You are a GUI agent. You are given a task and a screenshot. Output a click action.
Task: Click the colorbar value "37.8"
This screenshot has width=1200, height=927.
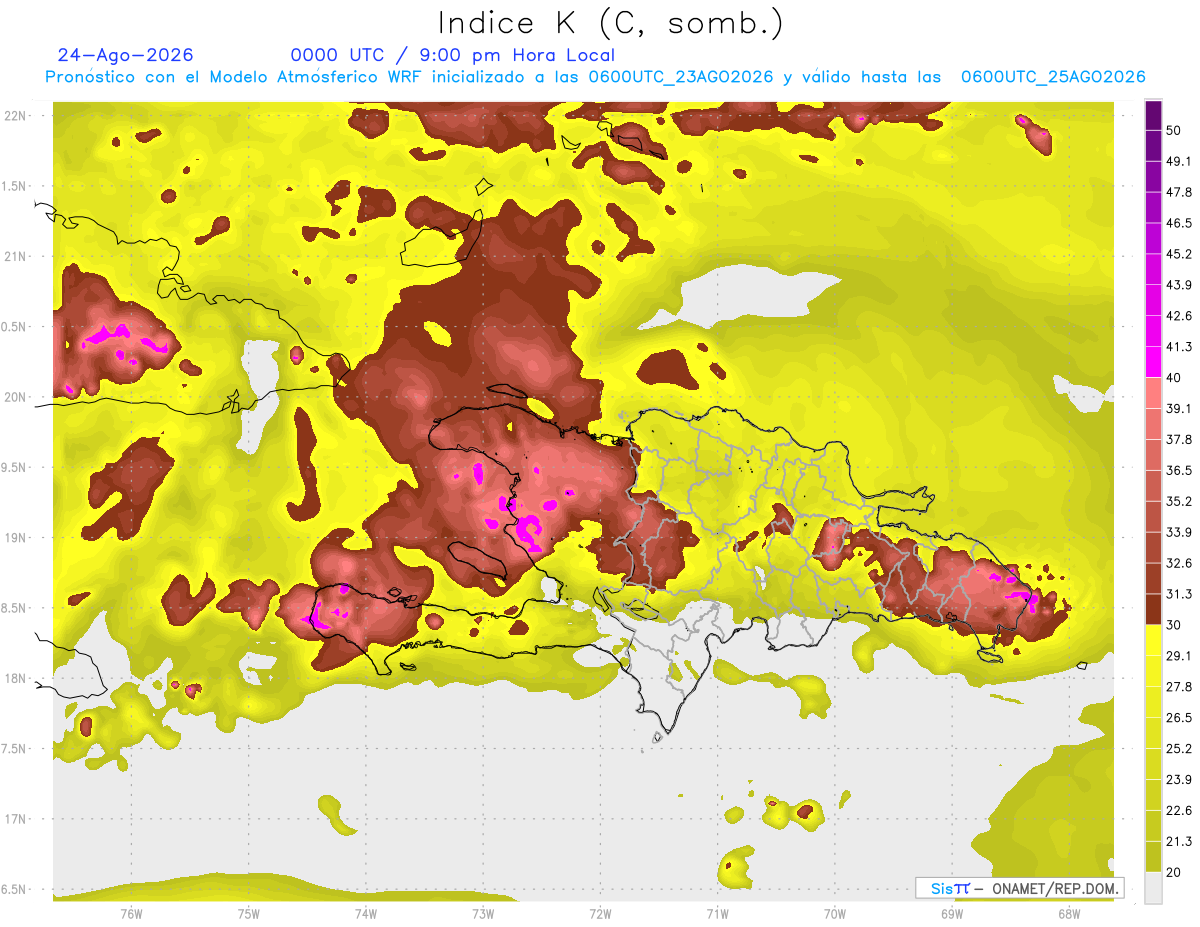tap(1178, 439)
